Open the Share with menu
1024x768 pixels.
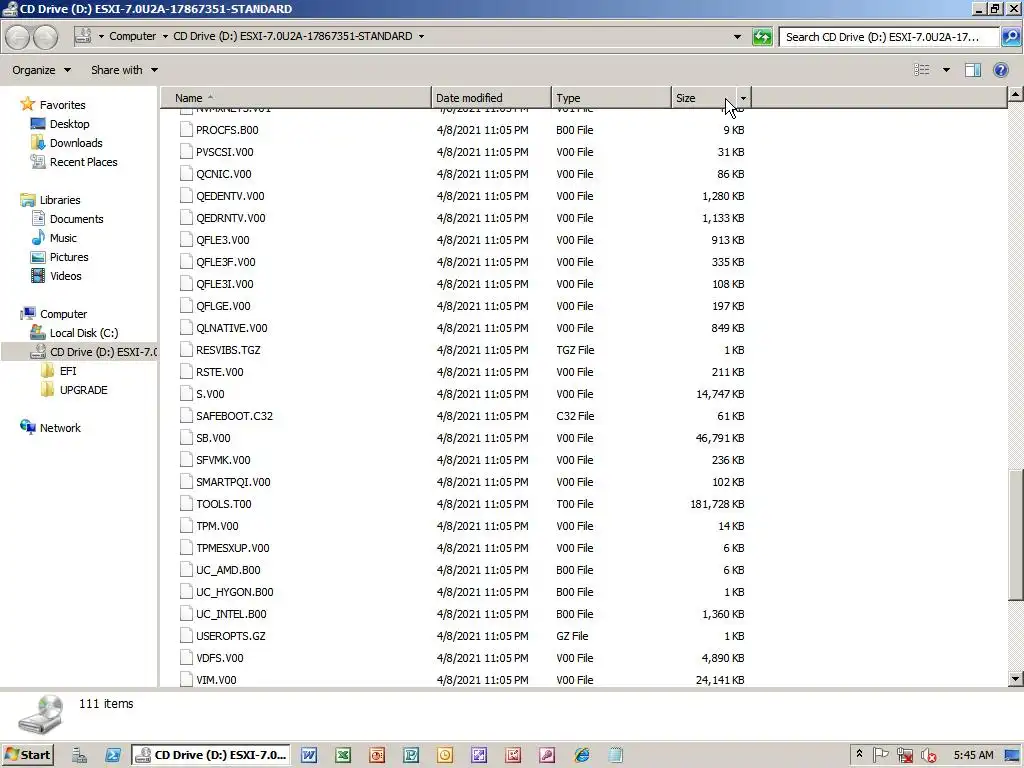(x=124, y=70)
